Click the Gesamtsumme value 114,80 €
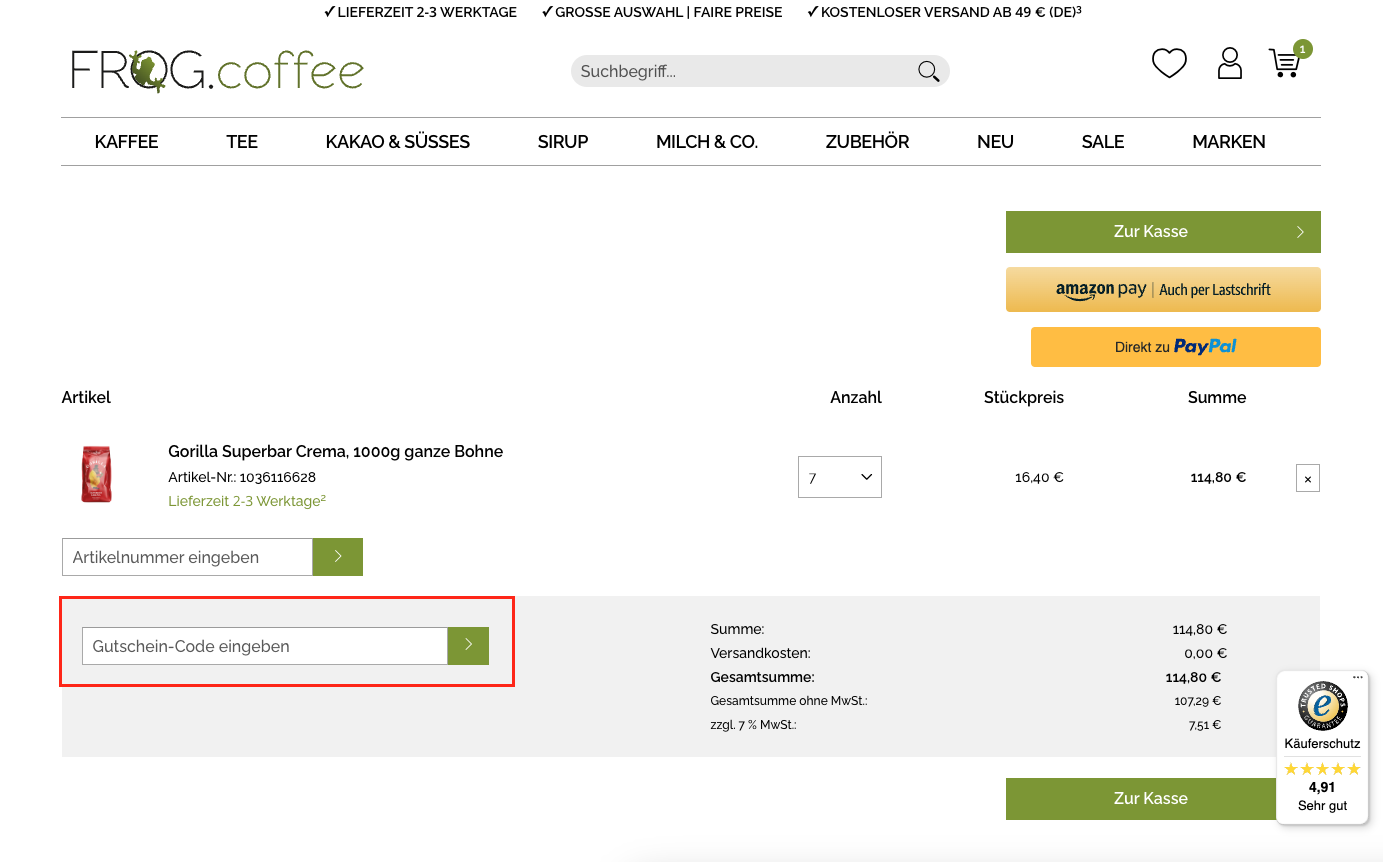This screenshot has height=862, width=1383. click(1193, 678)
